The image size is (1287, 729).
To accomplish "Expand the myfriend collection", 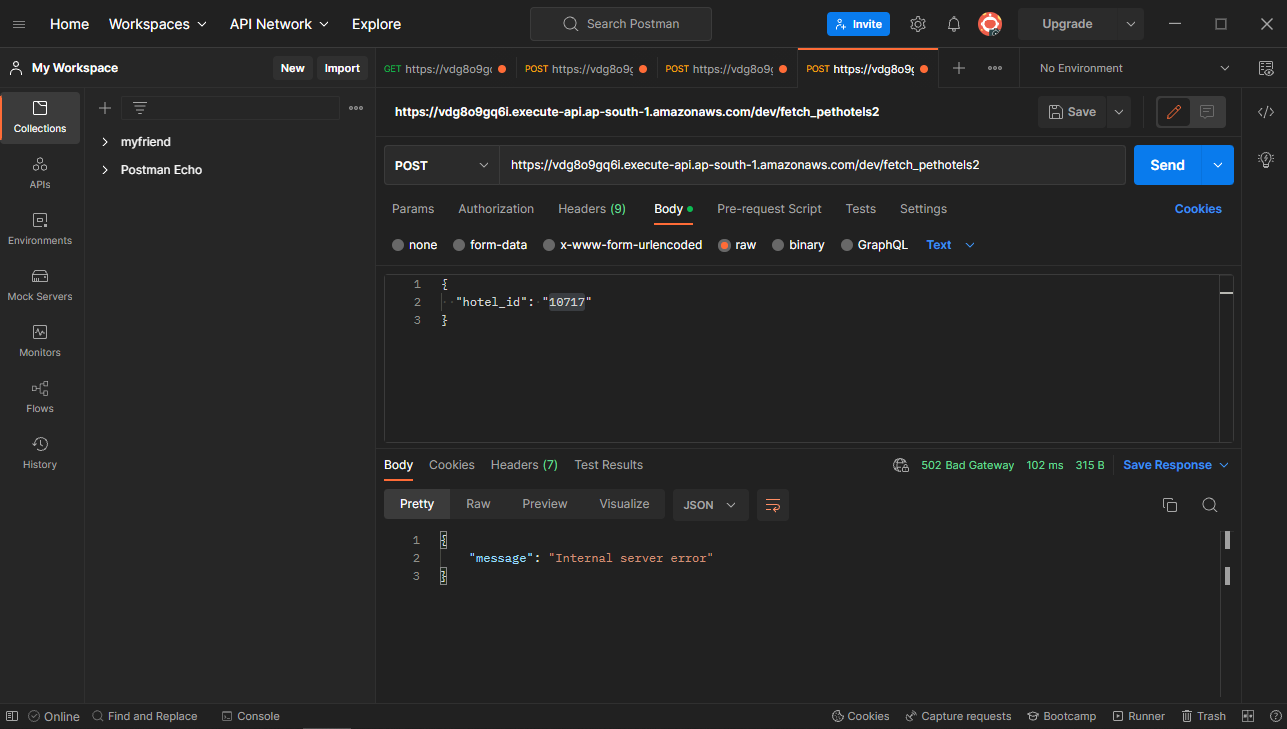I will pyautogui.click(x=105, y=142).
